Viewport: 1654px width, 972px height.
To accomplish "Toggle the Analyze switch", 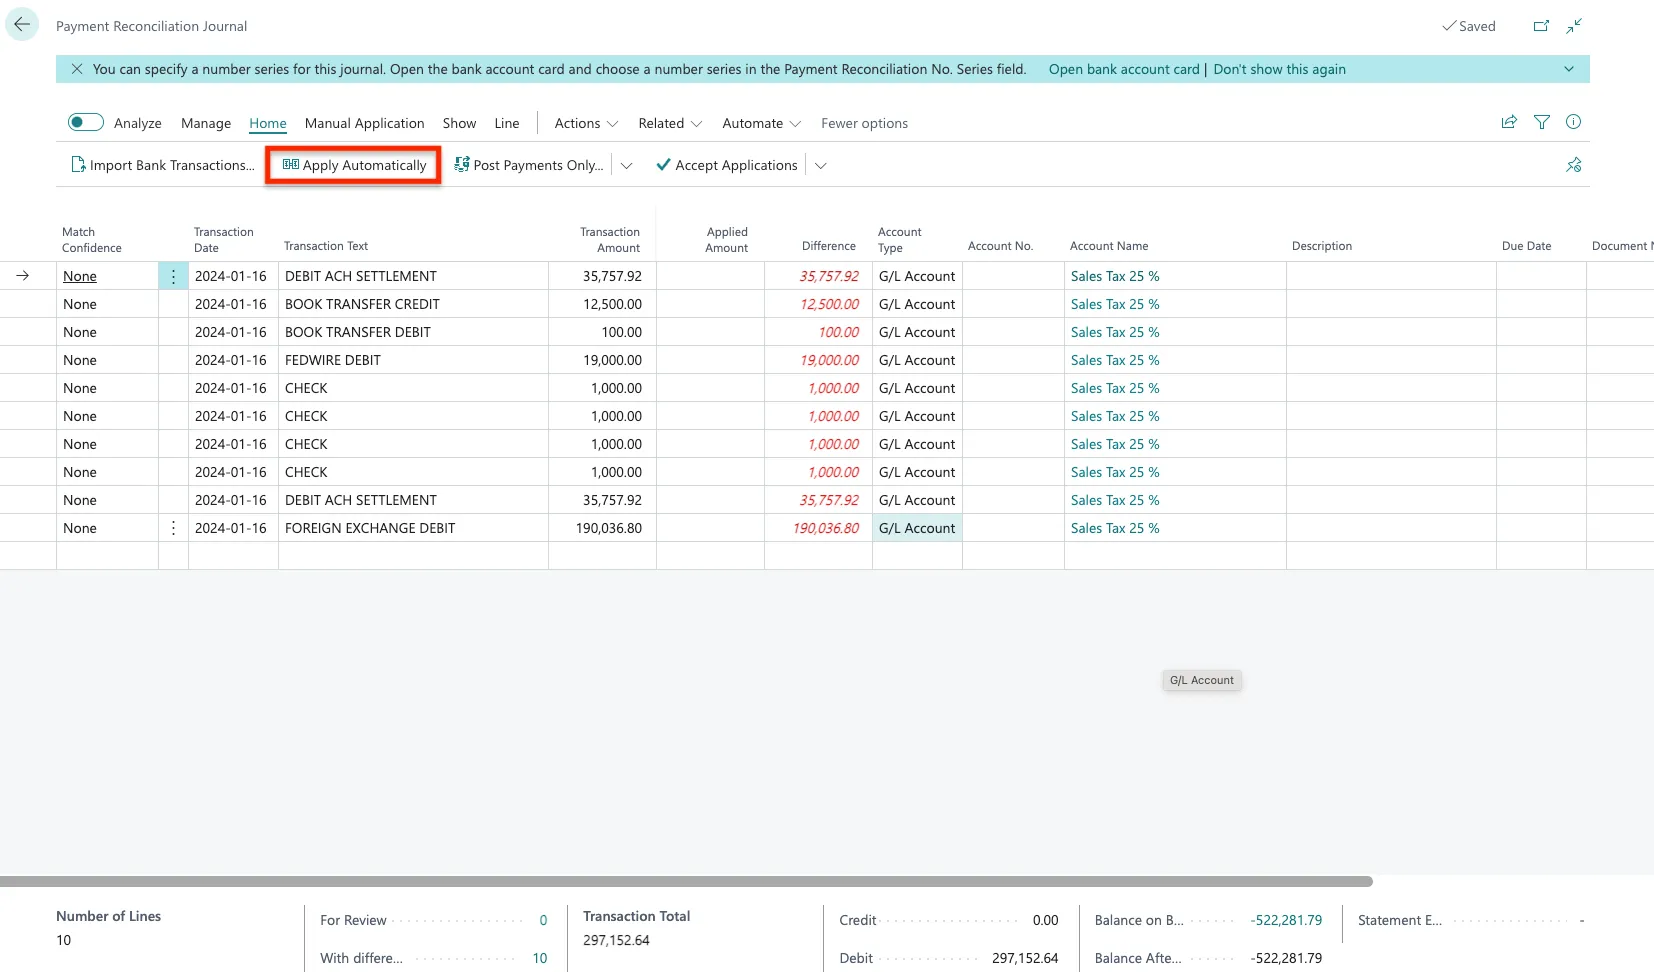I will (x=86, y=122).
